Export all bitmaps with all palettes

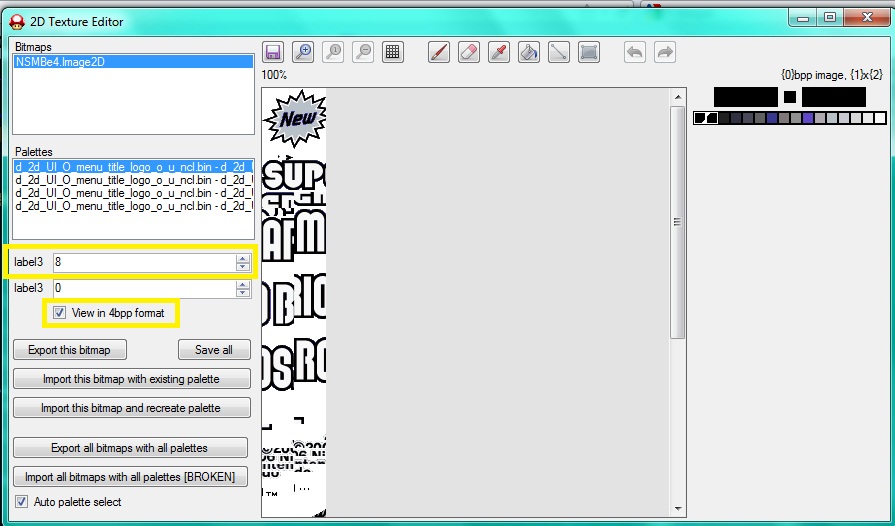[130, 448]
